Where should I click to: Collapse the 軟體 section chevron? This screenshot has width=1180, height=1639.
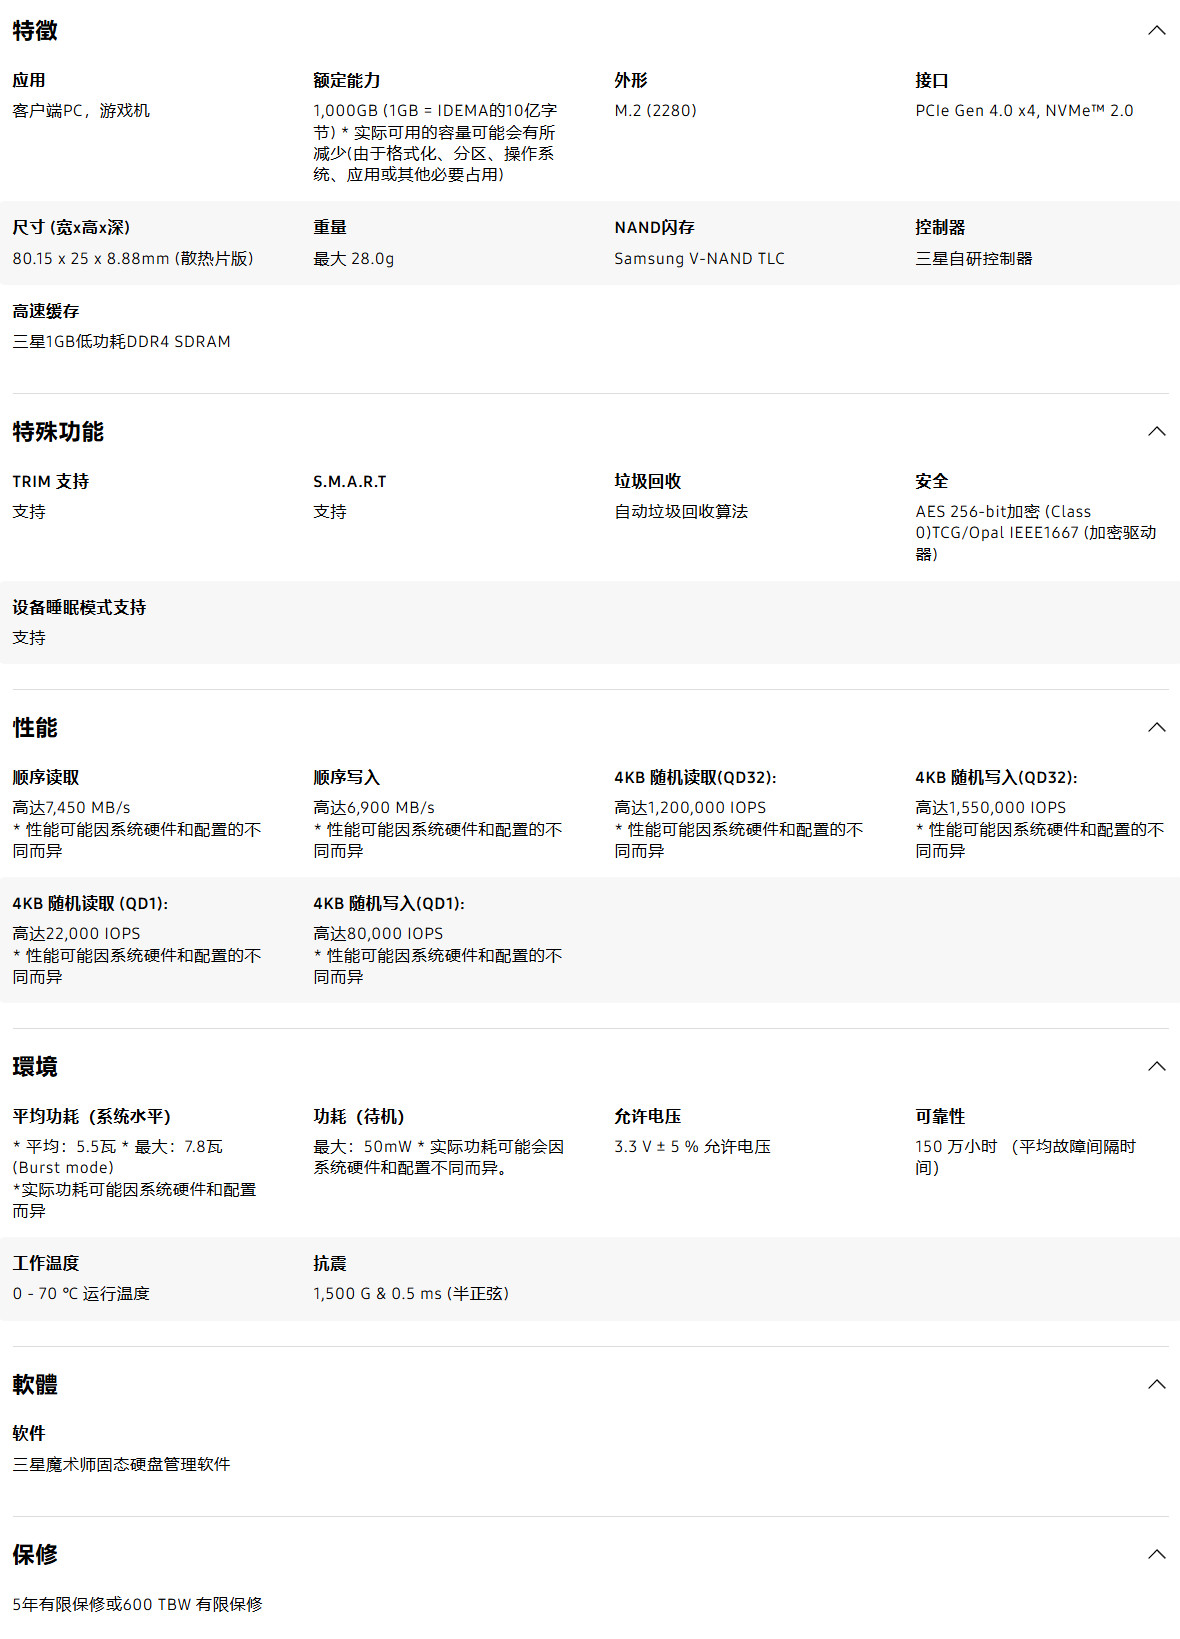point(1156,1385)
